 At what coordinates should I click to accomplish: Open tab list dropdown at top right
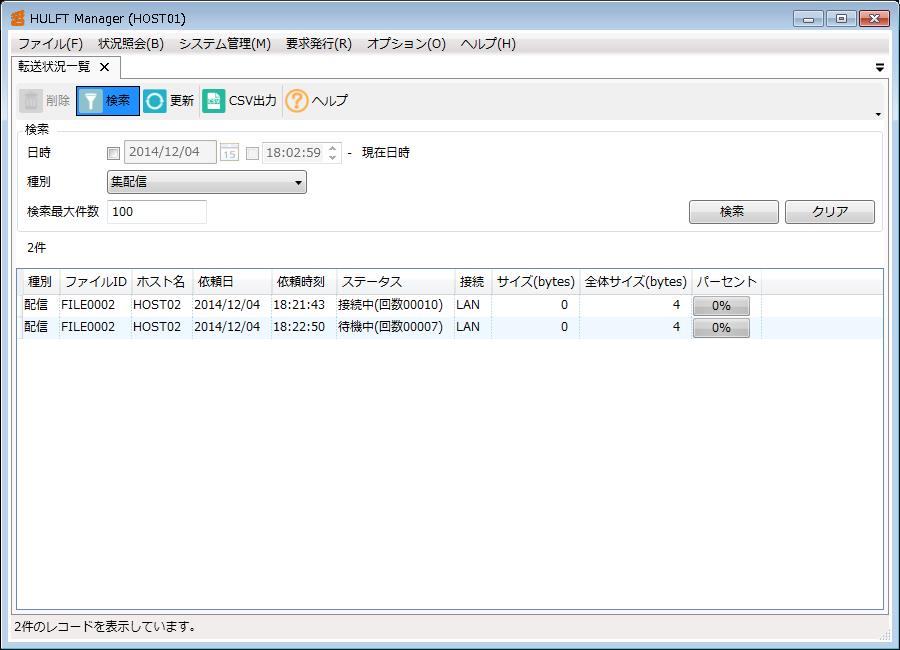(x=879, y=68)
